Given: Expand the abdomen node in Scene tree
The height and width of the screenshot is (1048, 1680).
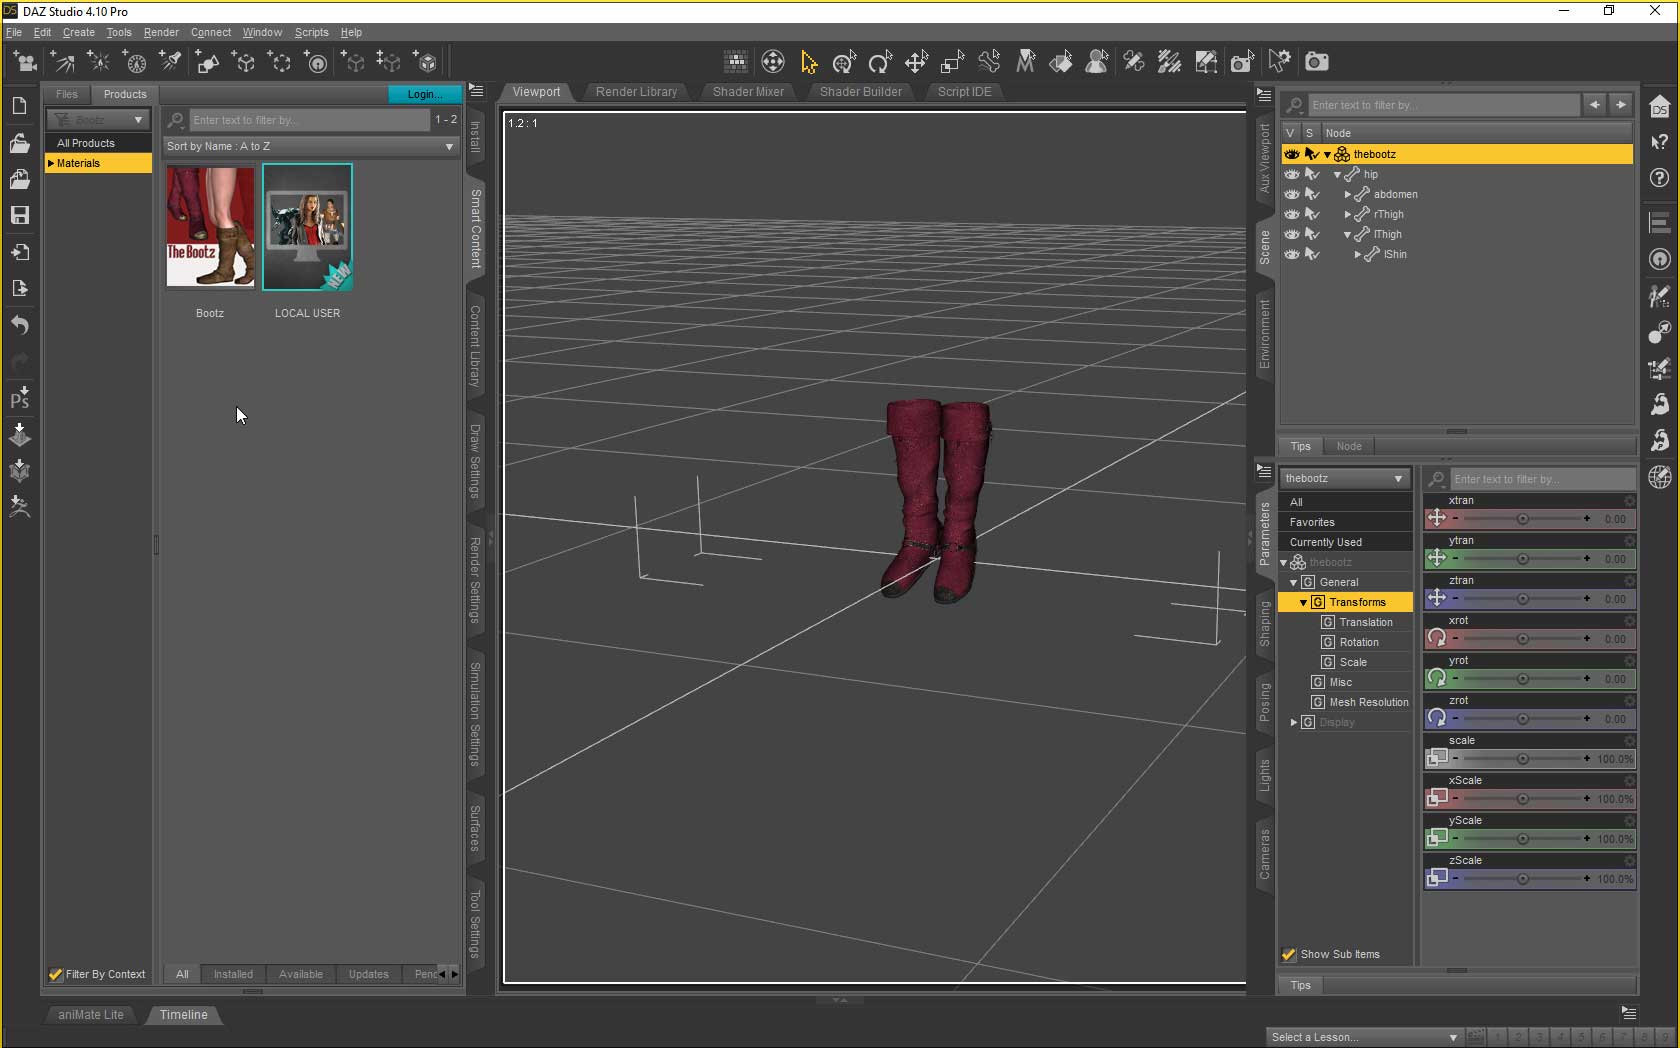Looking at the screenshot, I should click(x=1347, y=195).
